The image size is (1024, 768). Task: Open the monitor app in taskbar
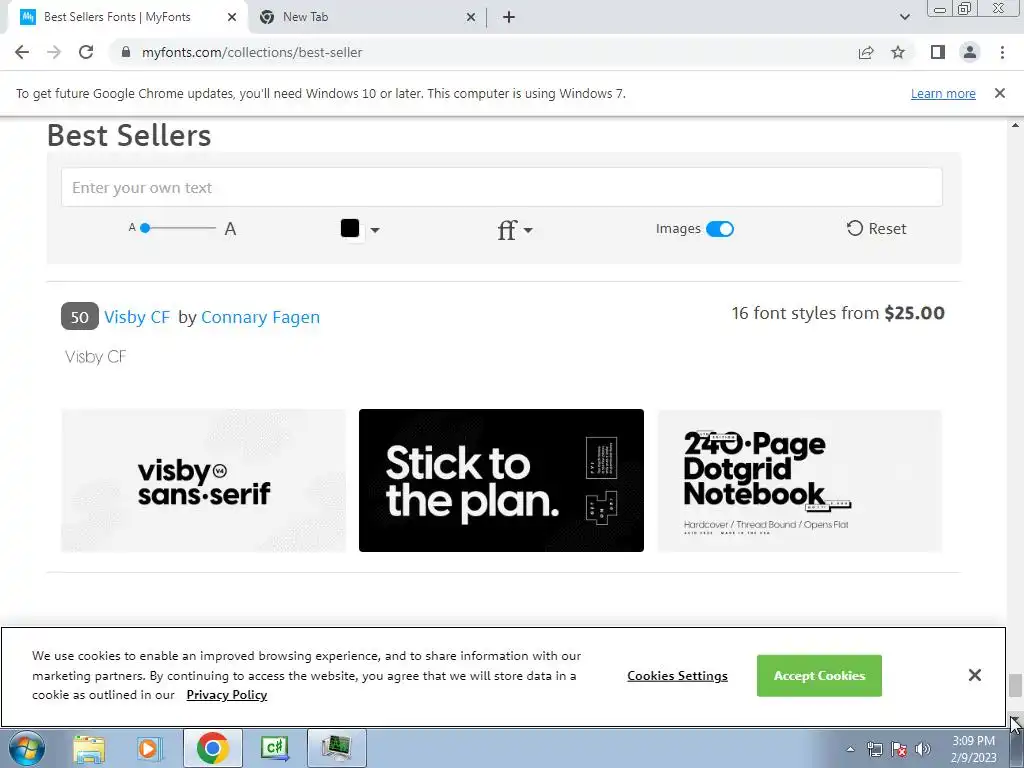point(336,748)
